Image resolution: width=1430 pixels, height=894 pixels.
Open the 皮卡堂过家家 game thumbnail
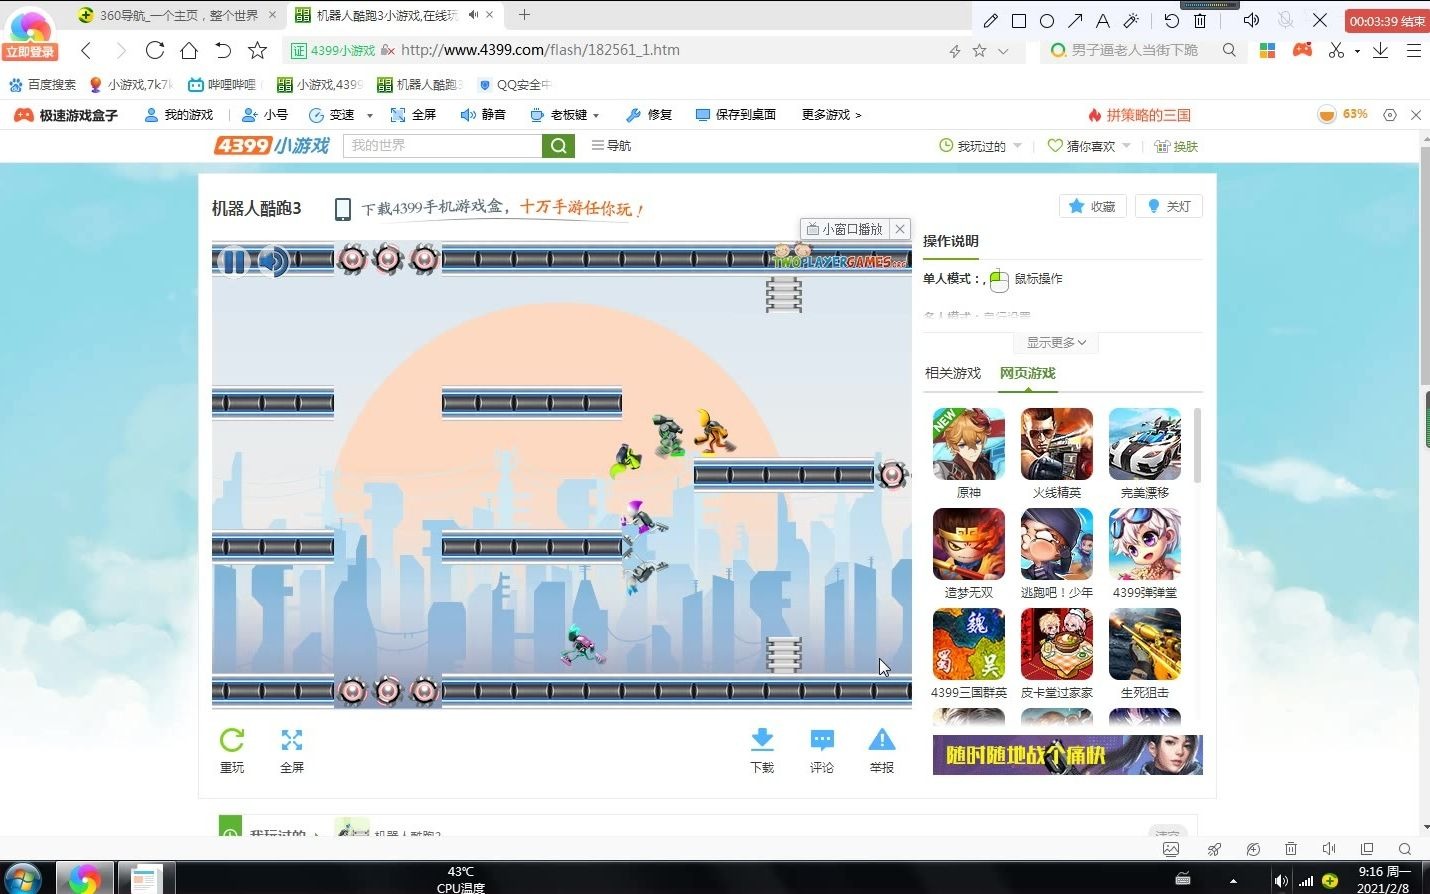[1057, 644]
